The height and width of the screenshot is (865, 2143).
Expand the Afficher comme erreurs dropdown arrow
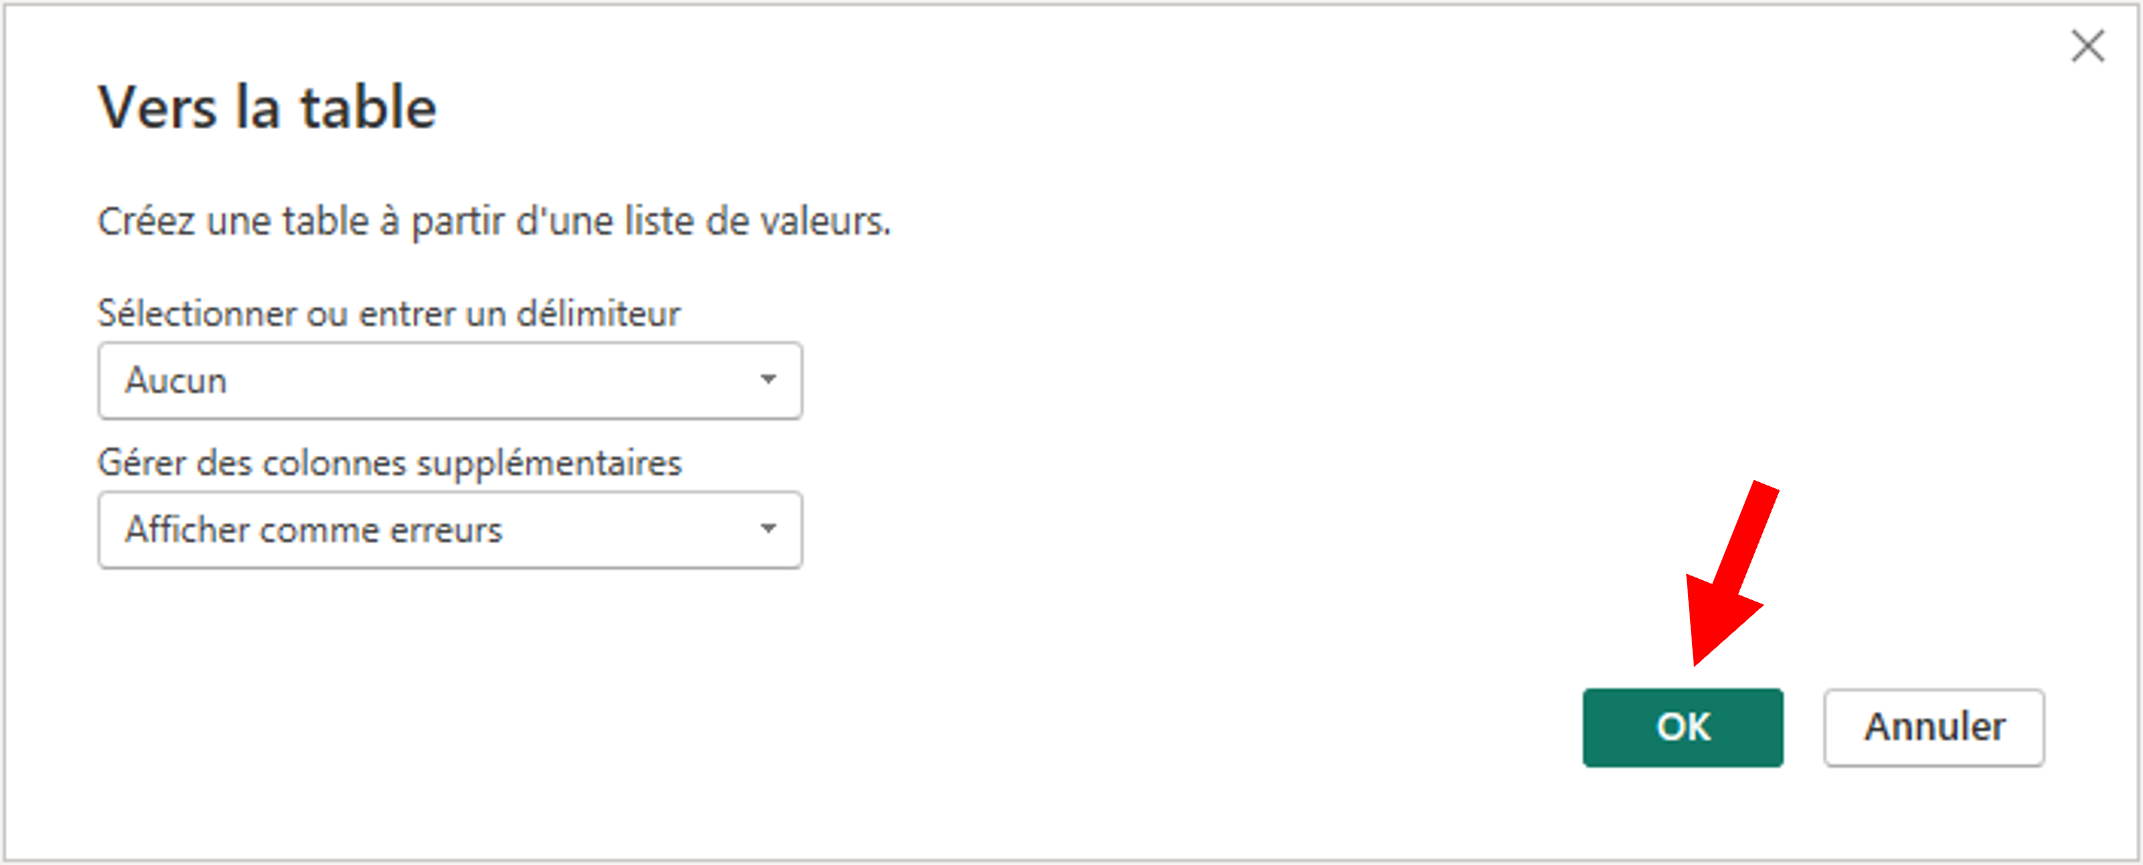pyautogui.click(x=767, y=529)
